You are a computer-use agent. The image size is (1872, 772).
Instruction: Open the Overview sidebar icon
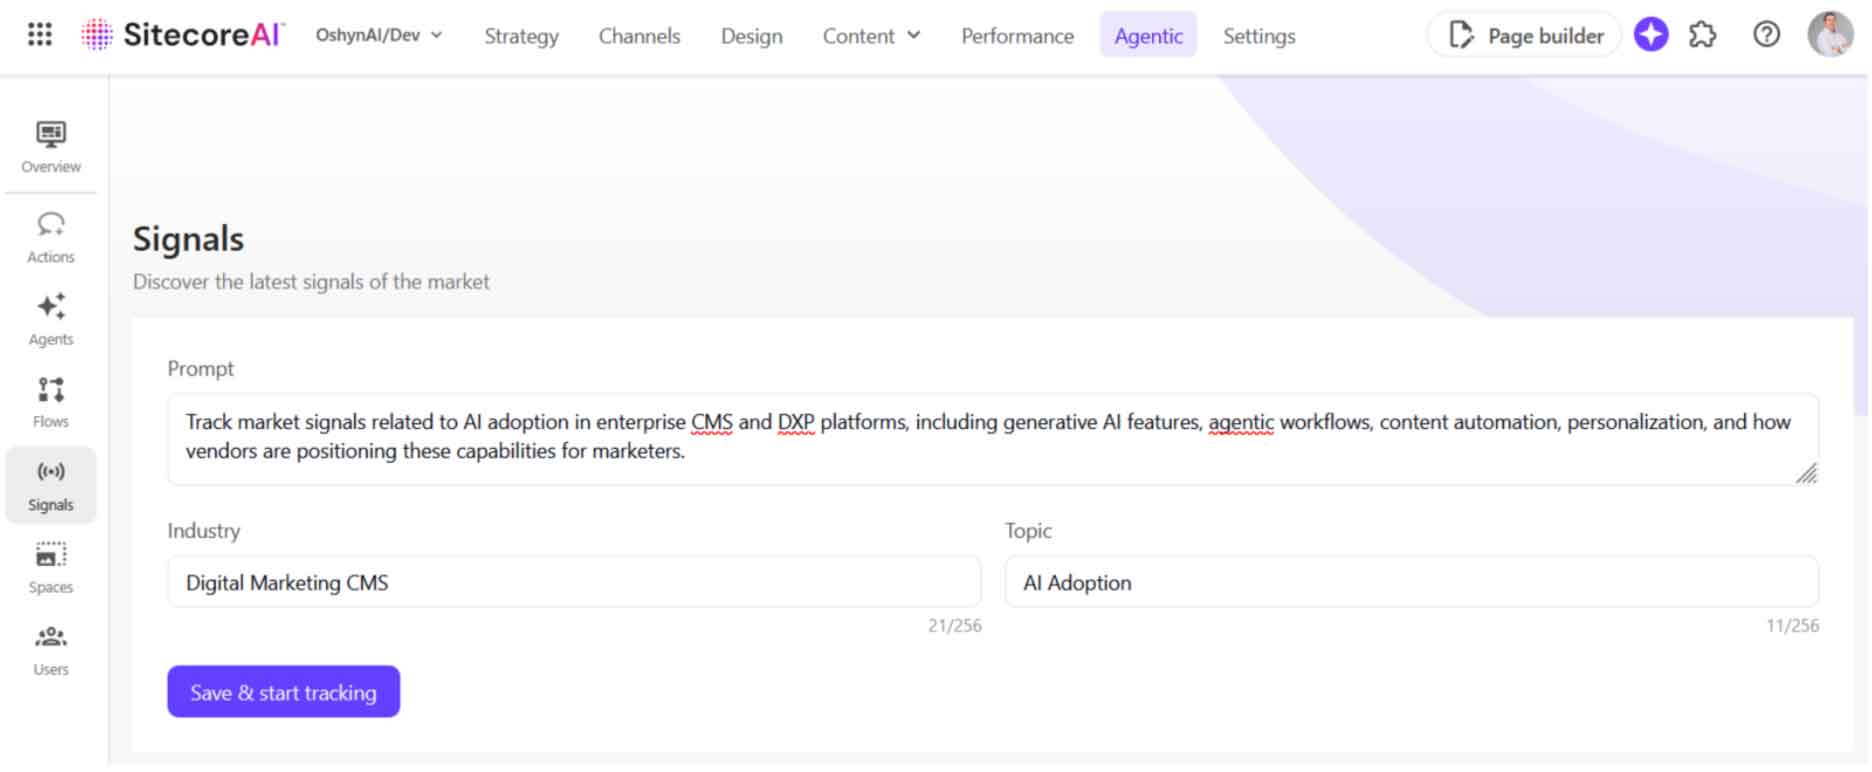51,147
